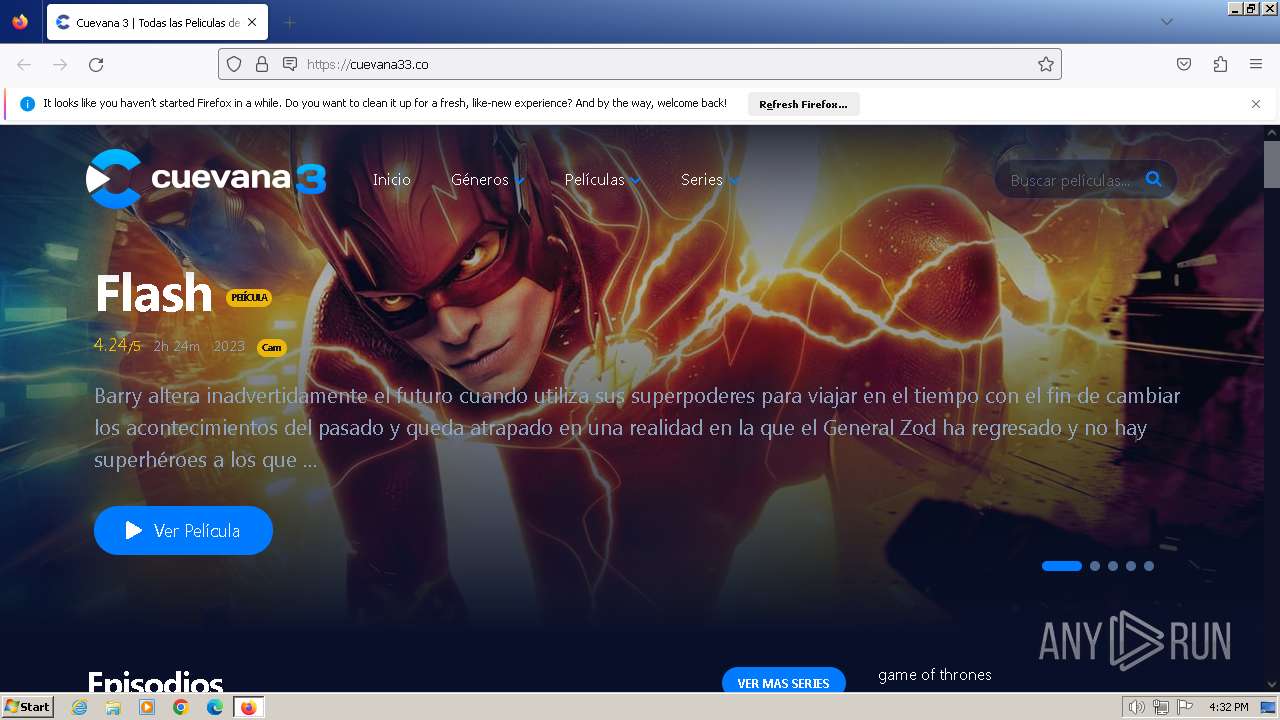
Task: Go to Inicio menu item
Action: coord(392,180)
